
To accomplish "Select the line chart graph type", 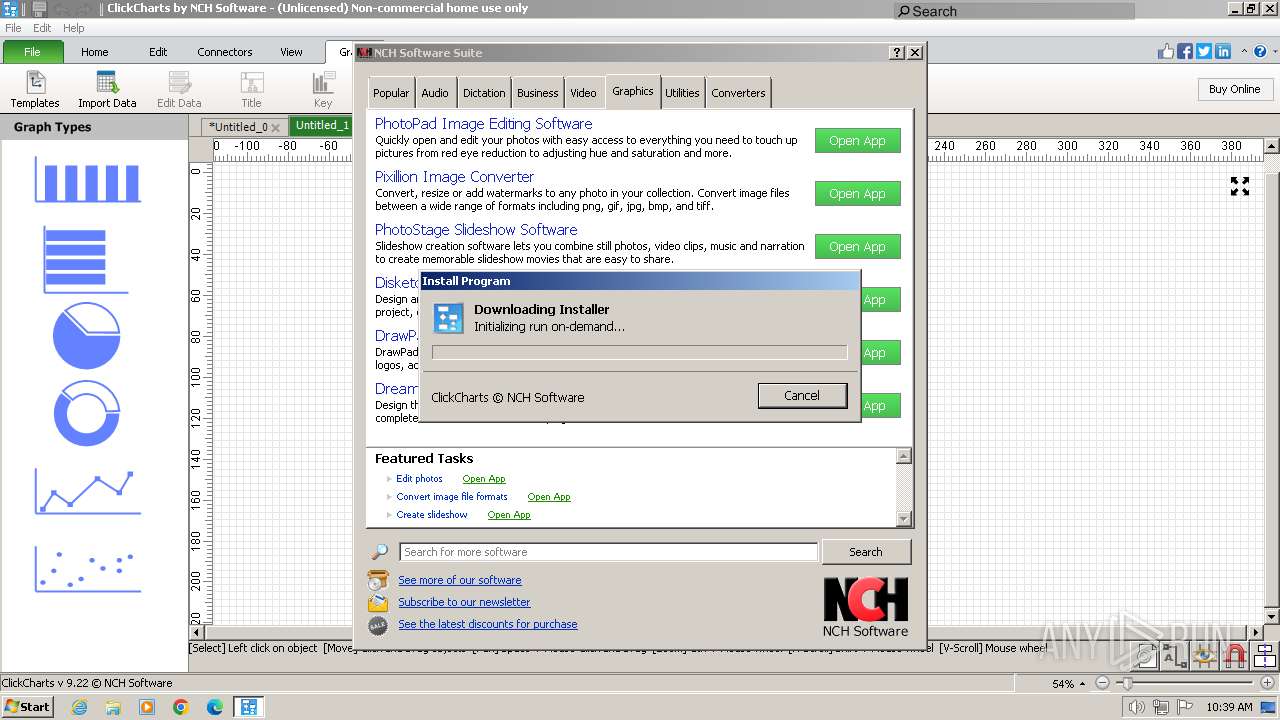I will (88, 491).
